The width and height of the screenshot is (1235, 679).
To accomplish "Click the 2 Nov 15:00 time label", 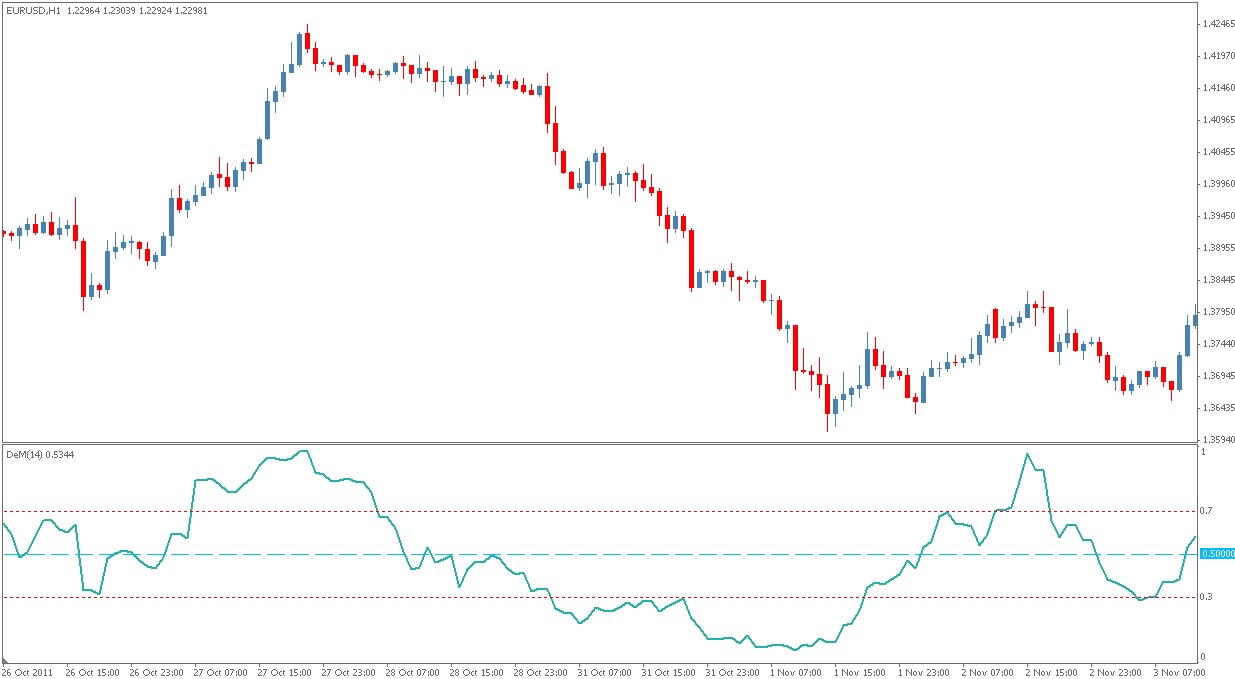I will click(x=1054, y=672).
